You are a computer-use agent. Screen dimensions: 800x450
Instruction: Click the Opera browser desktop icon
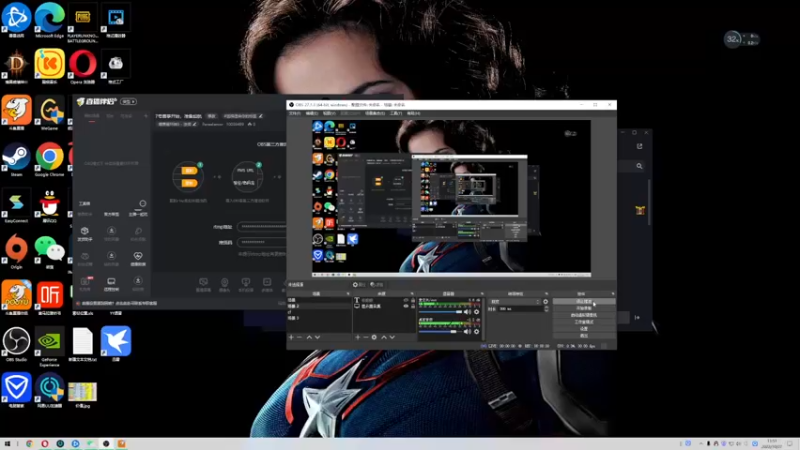click(83, 66)
